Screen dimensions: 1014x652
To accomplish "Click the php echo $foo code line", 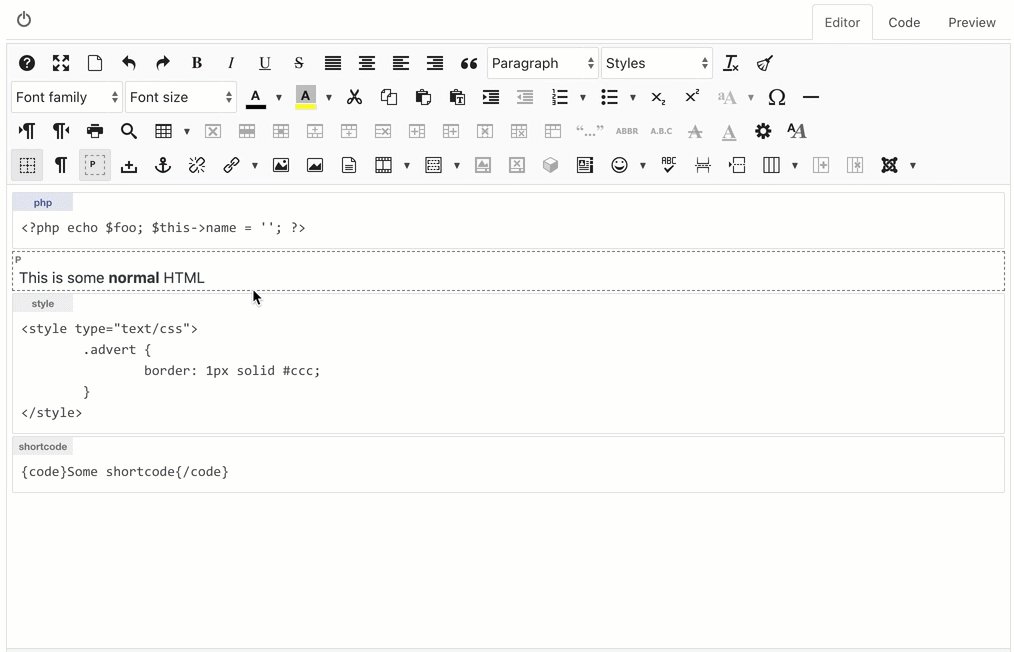I will [163, 228].
